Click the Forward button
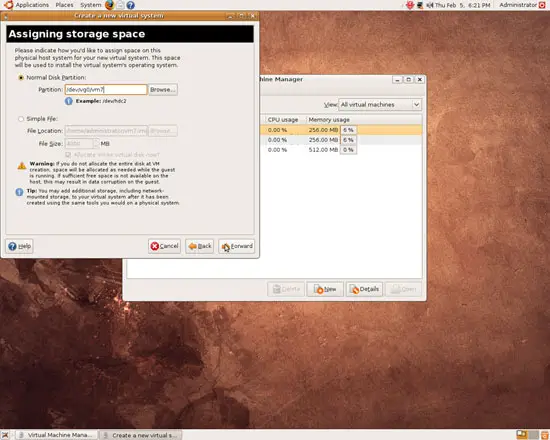This screenshot has height=440, width=550. (237, 246)
